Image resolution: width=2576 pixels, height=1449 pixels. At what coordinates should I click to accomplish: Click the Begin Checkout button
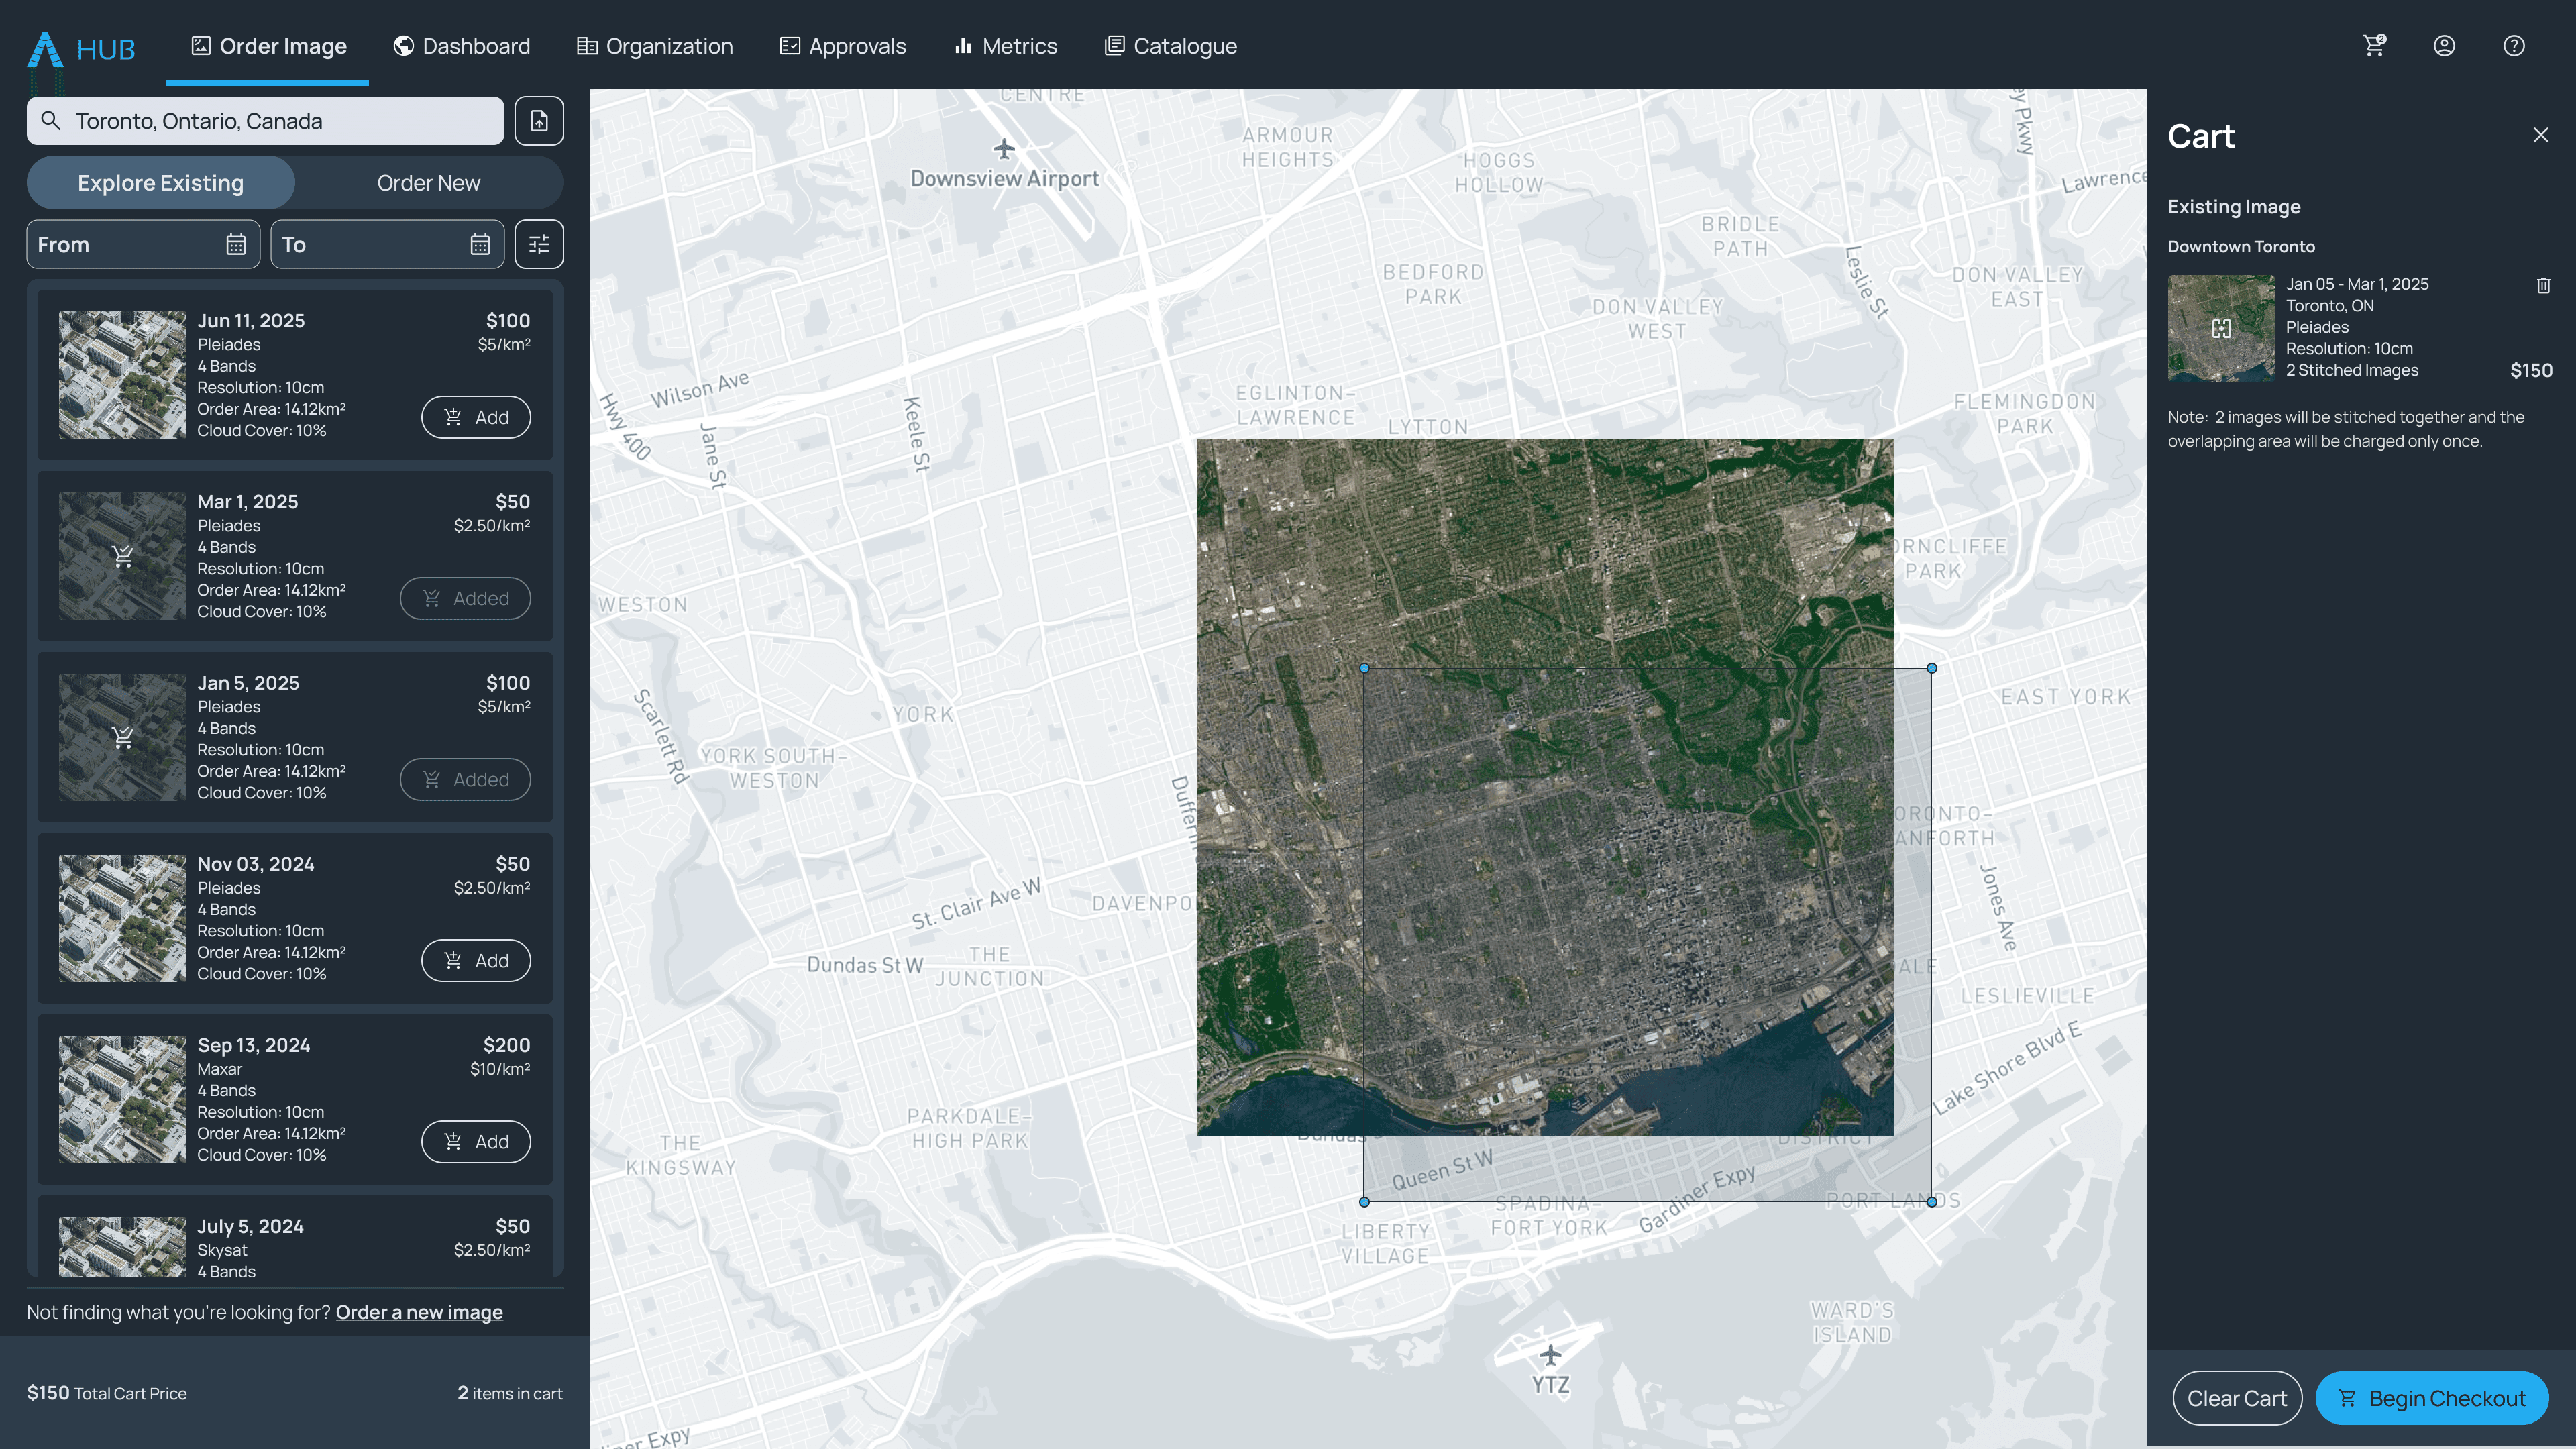coord(2432,1398)
